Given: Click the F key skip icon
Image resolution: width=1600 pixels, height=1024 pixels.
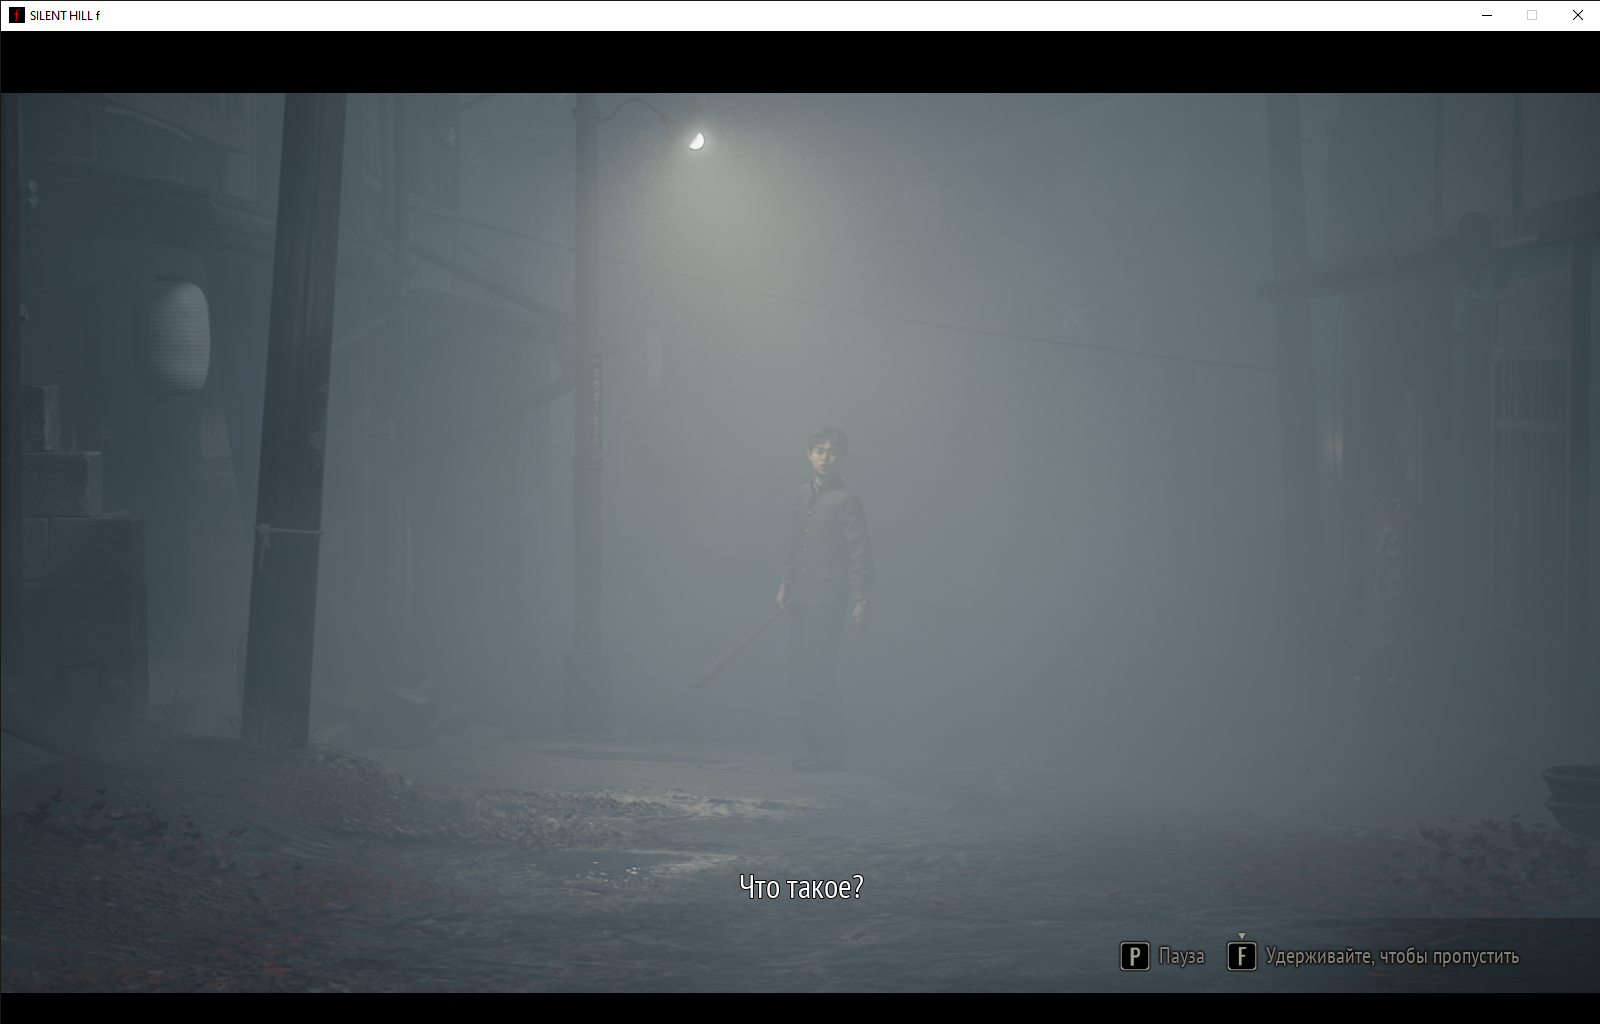Looking at the screenshot, I should pos(1241,957).
